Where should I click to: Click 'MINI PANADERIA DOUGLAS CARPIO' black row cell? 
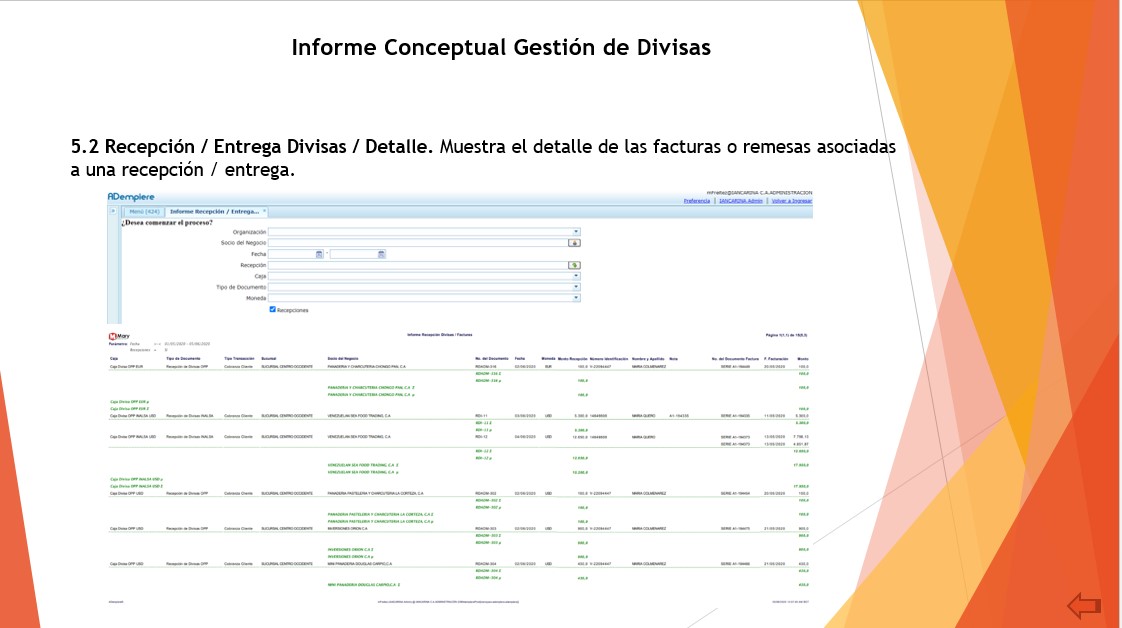click(359, 564)
